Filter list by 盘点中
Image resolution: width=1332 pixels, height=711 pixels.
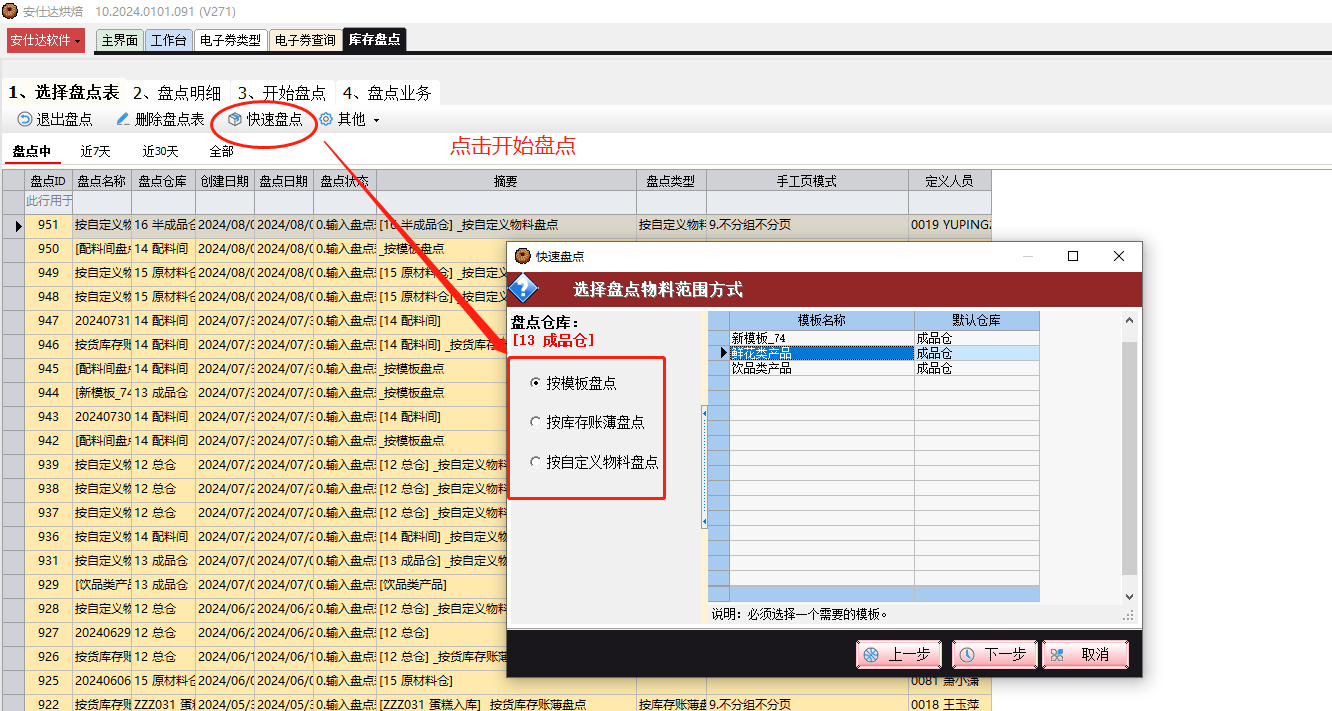(x=32, y=151)
